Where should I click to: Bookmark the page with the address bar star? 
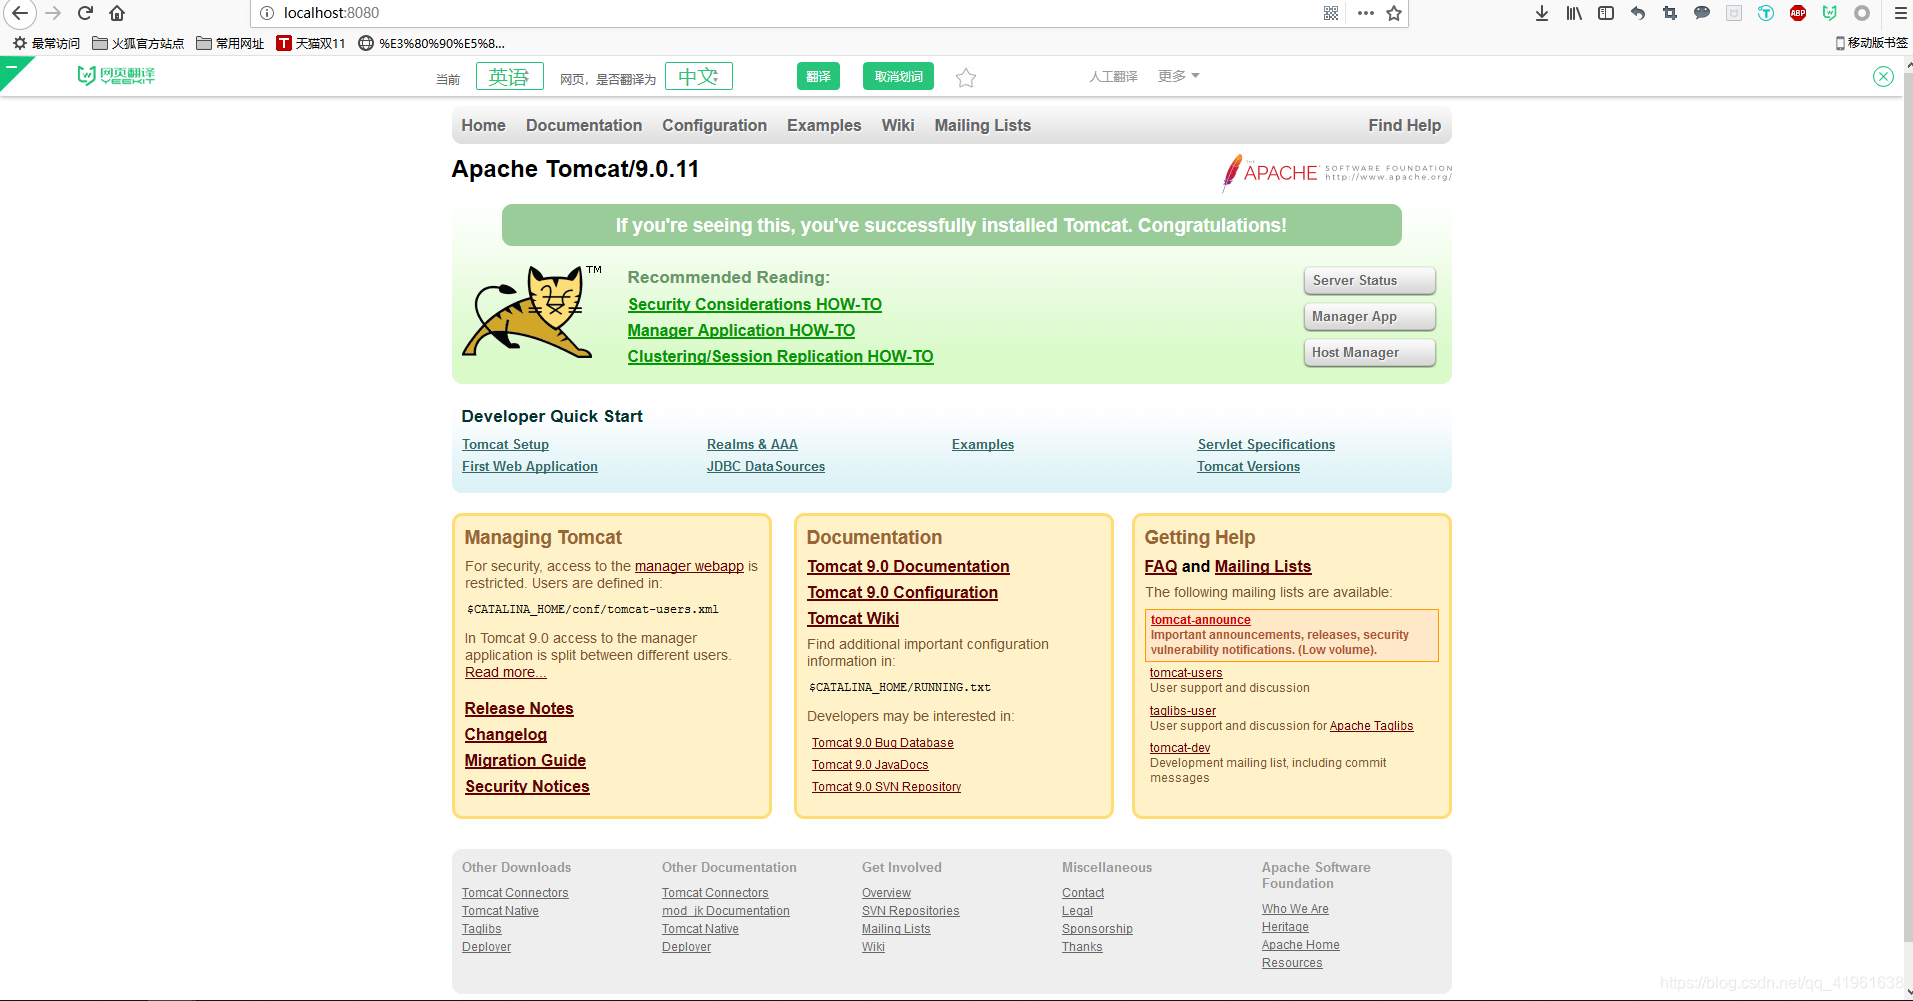pos(1393,13)
